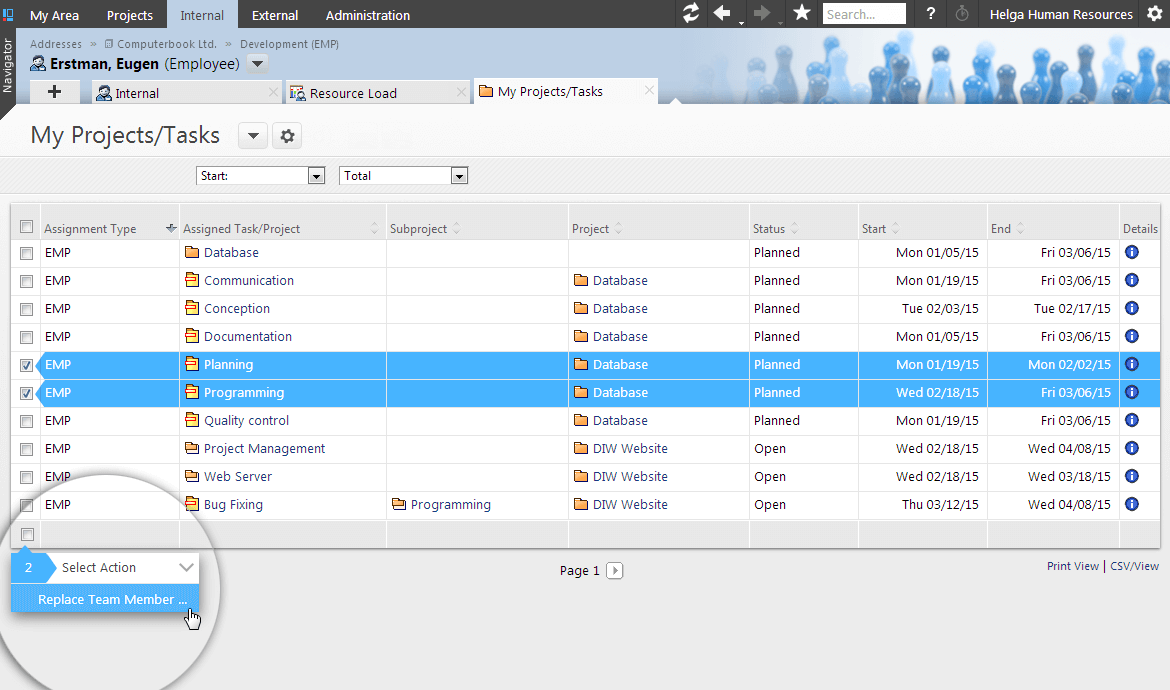Screen dimensions: 1170x690
Task: Open details info icon for Project Management row
Action: 1132,448
